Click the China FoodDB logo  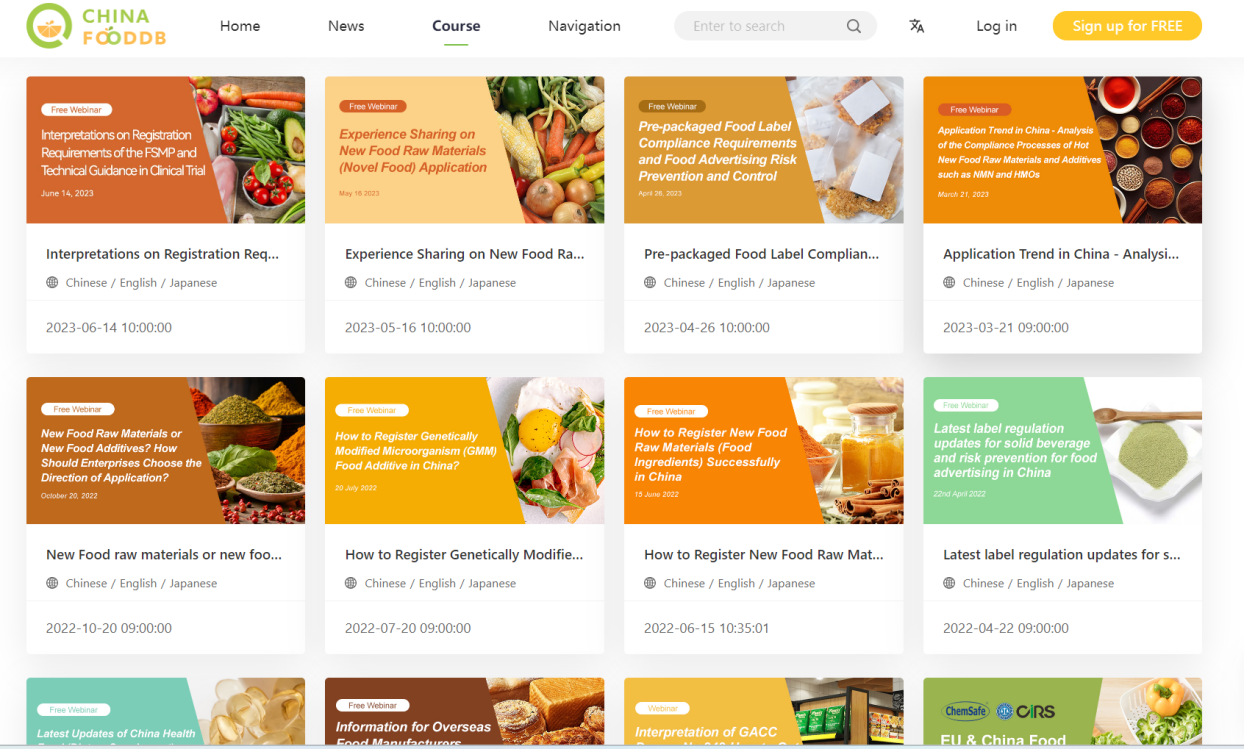coord(96,27)
